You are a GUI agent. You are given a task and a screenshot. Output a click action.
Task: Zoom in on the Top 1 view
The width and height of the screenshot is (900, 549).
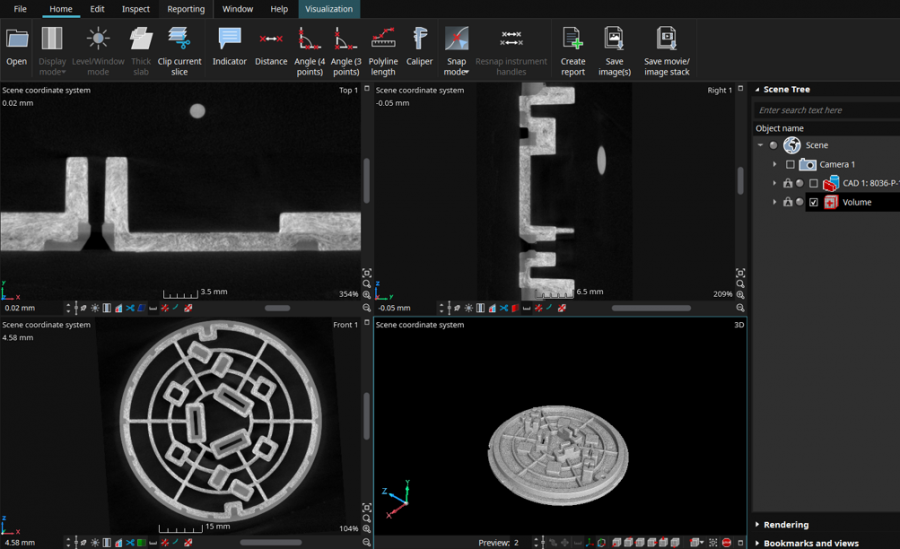click(x=367, y=295)
